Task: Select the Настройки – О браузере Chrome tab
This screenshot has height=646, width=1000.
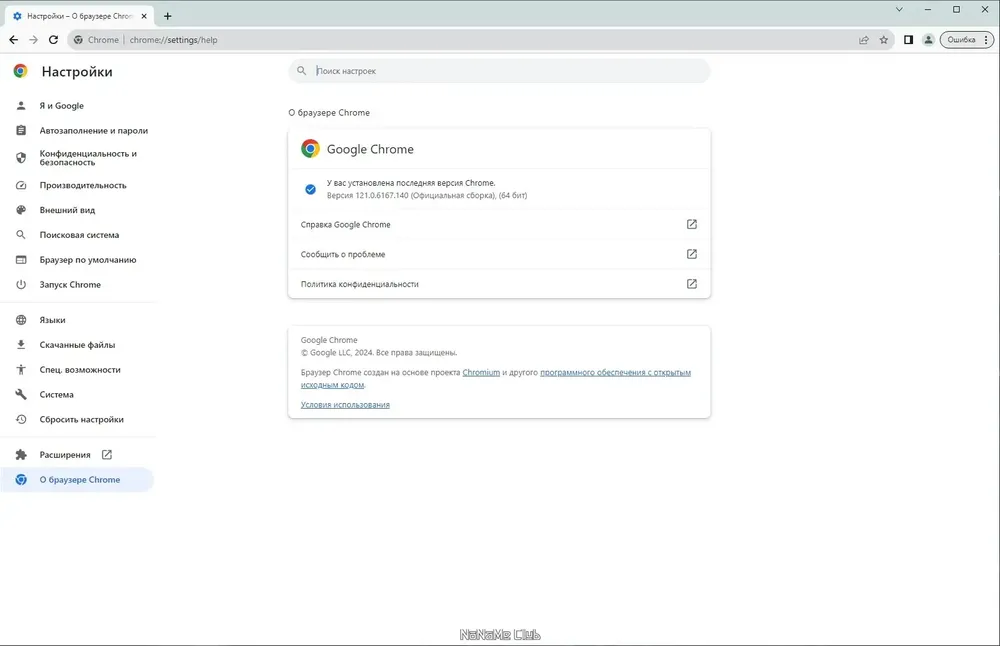Action: pyautogui.click(x=80, y=16)
